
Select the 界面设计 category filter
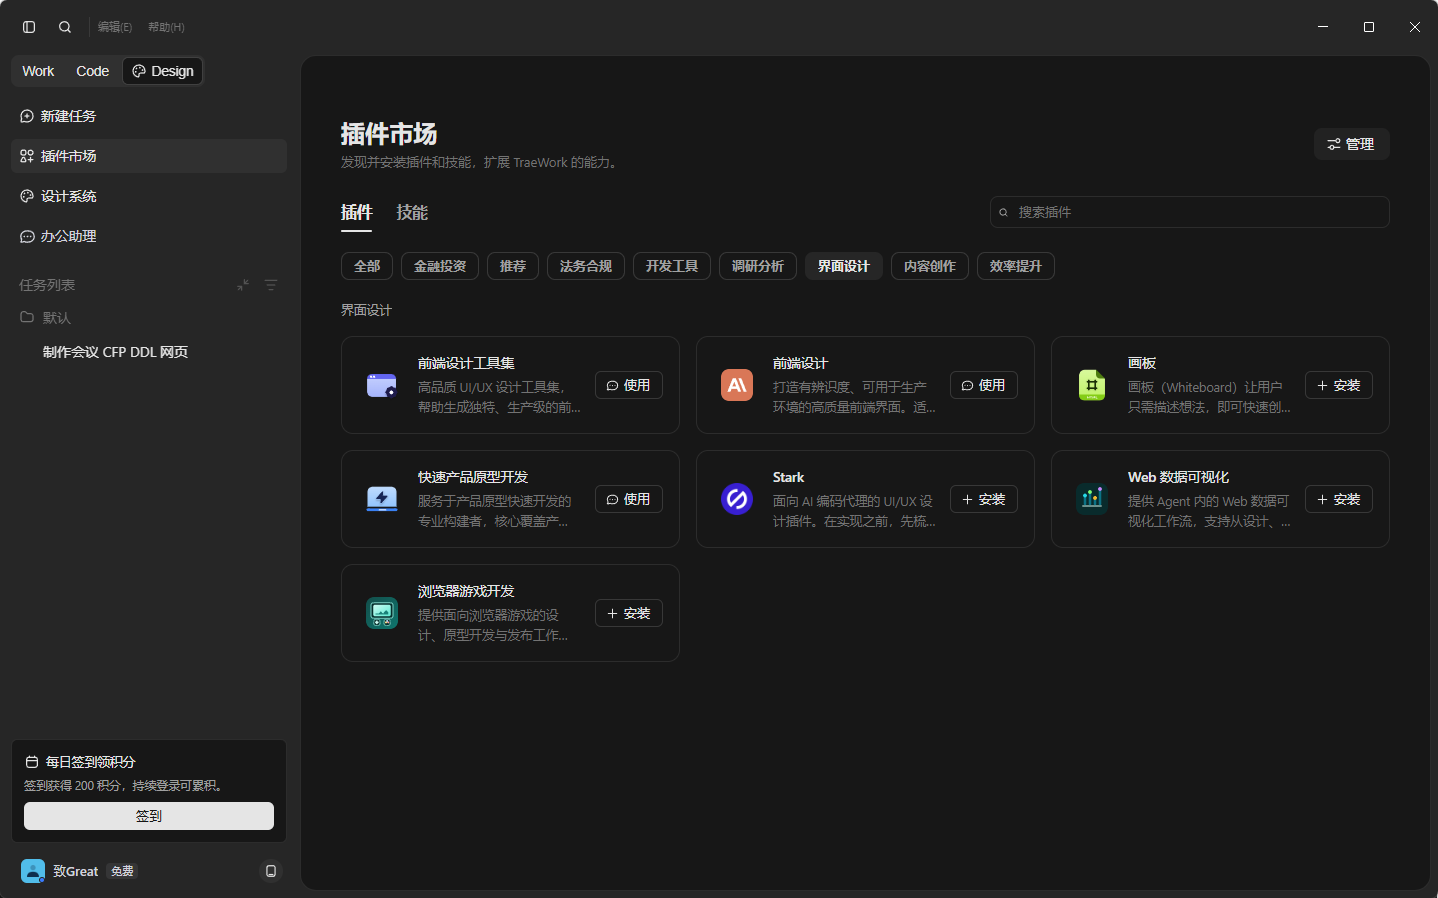pos(844,266)
